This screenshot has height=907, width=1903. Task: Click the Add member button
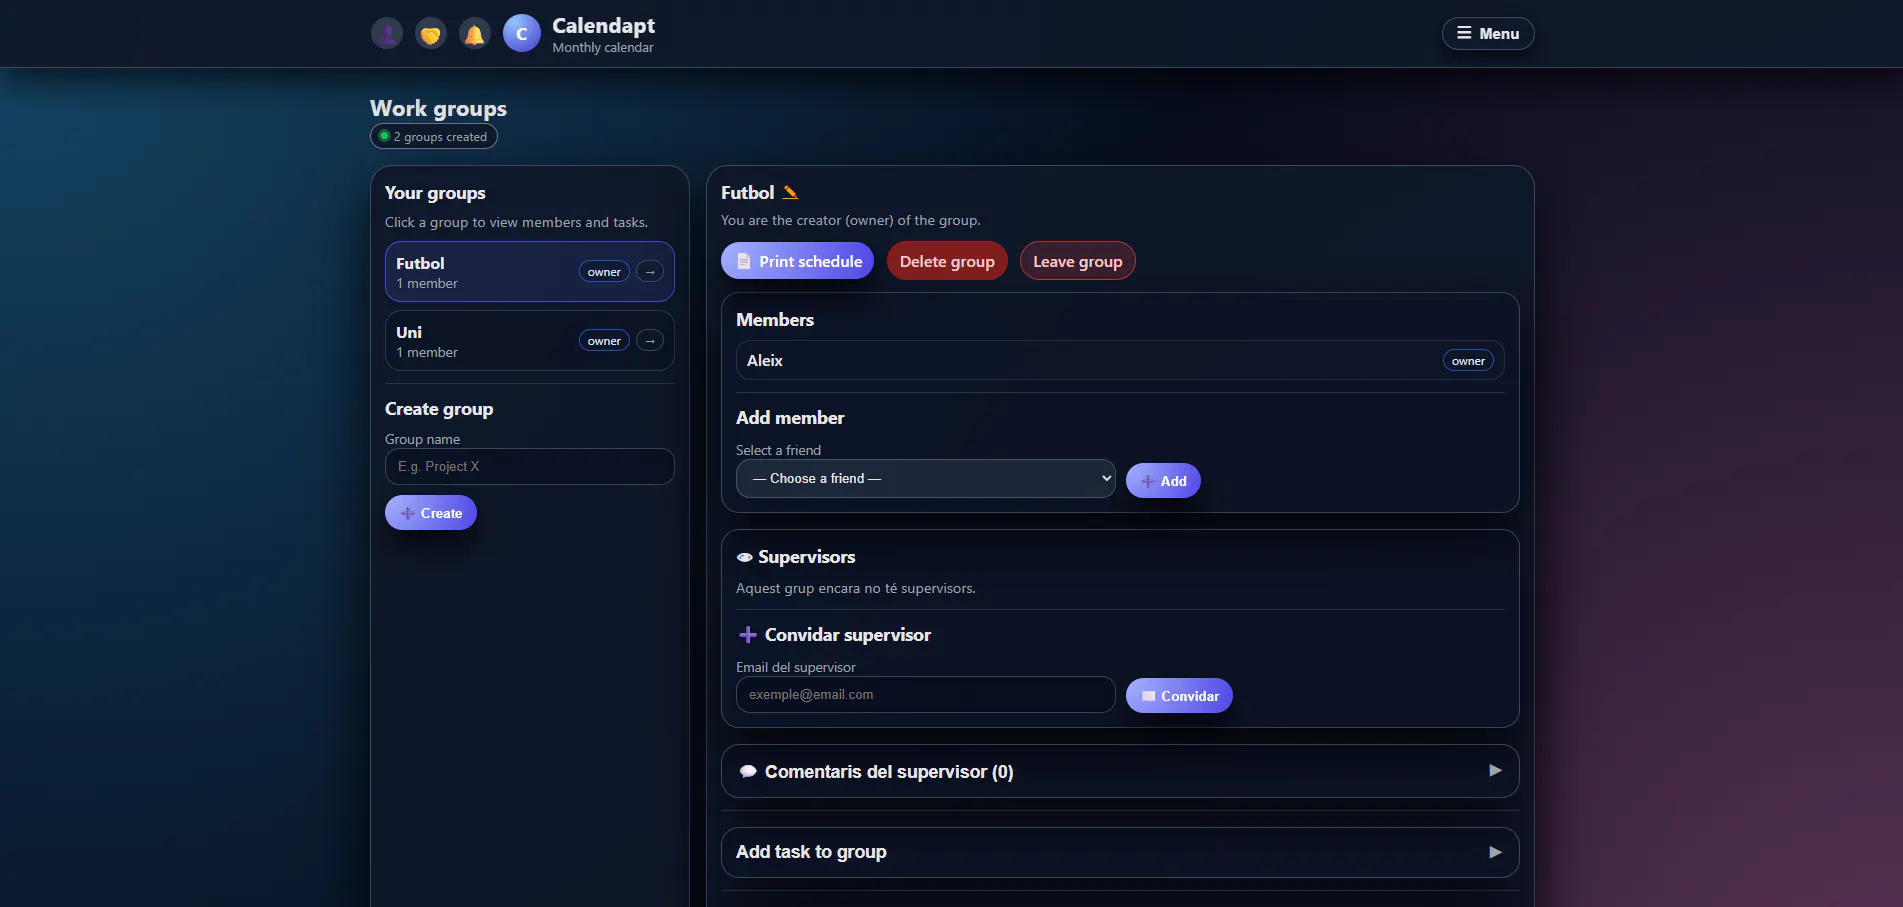1163,481
